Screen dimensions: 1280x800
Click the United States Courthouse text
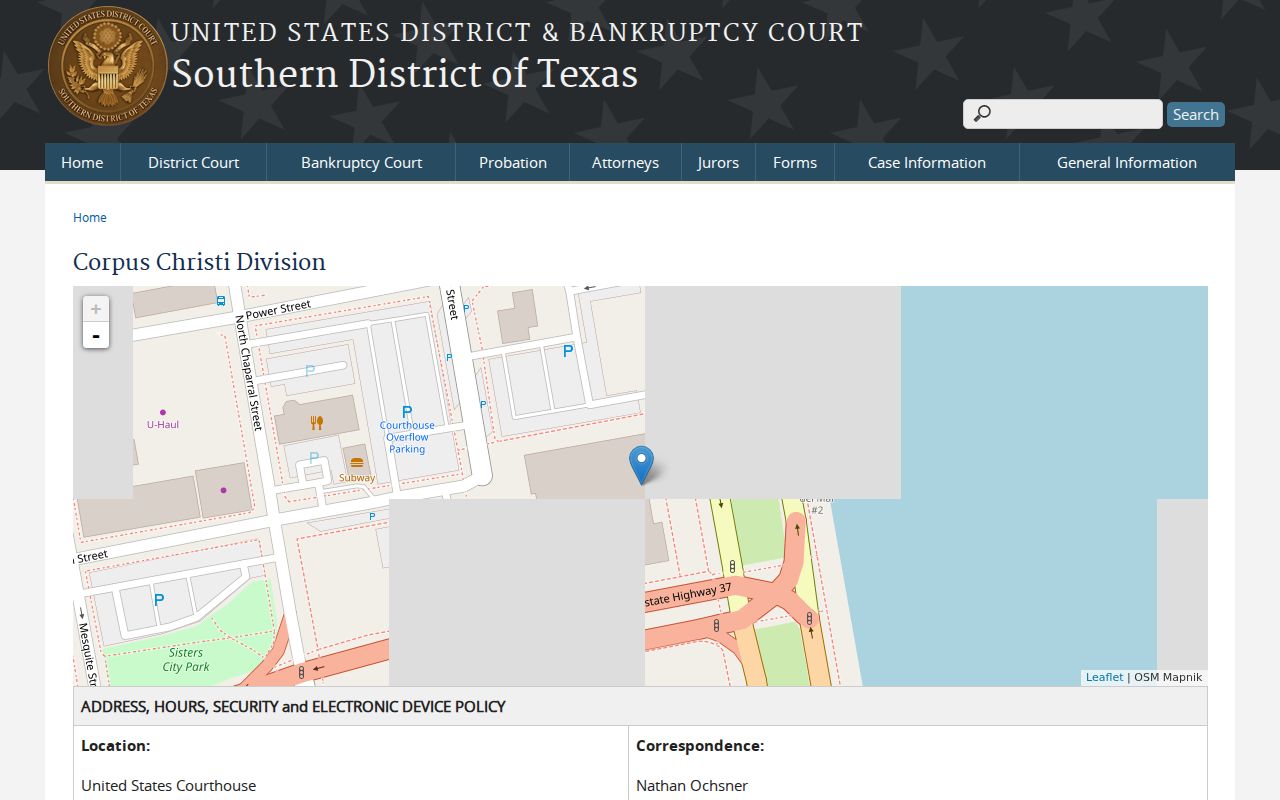click(168, 785)
